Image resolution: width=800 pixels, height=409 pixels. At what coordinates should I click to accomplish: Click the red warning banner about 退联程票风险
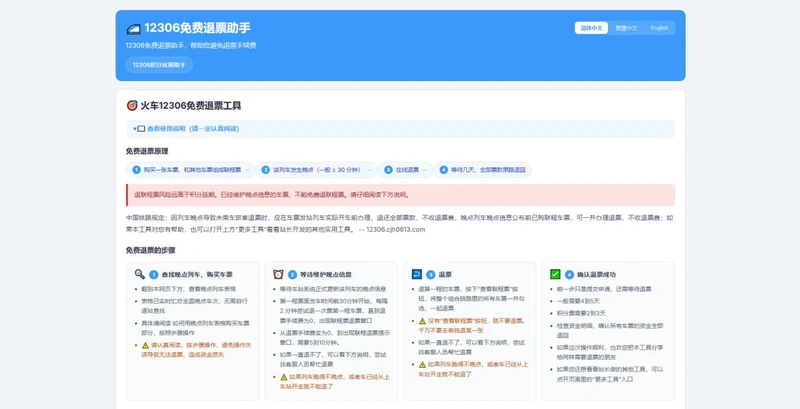401,195
